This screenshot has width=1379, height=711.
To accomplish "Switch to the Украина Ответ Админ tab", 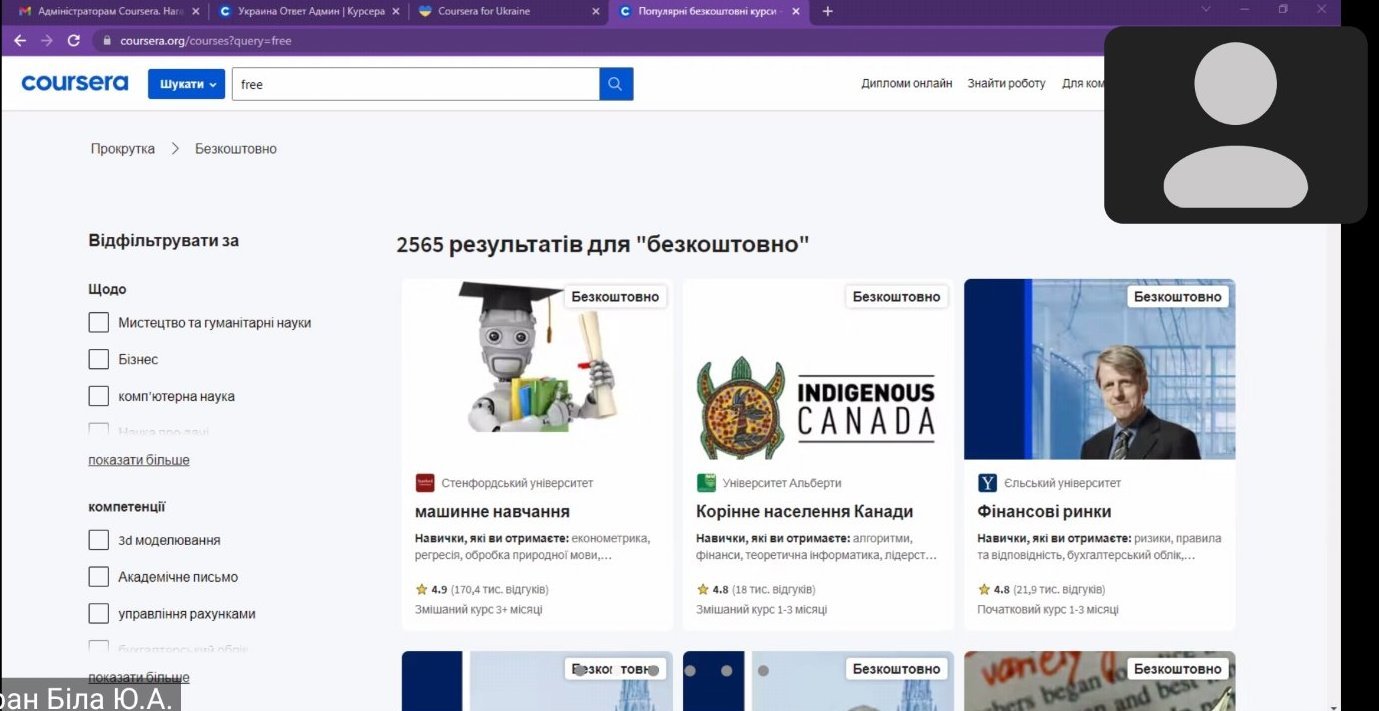I will (309, 12).
